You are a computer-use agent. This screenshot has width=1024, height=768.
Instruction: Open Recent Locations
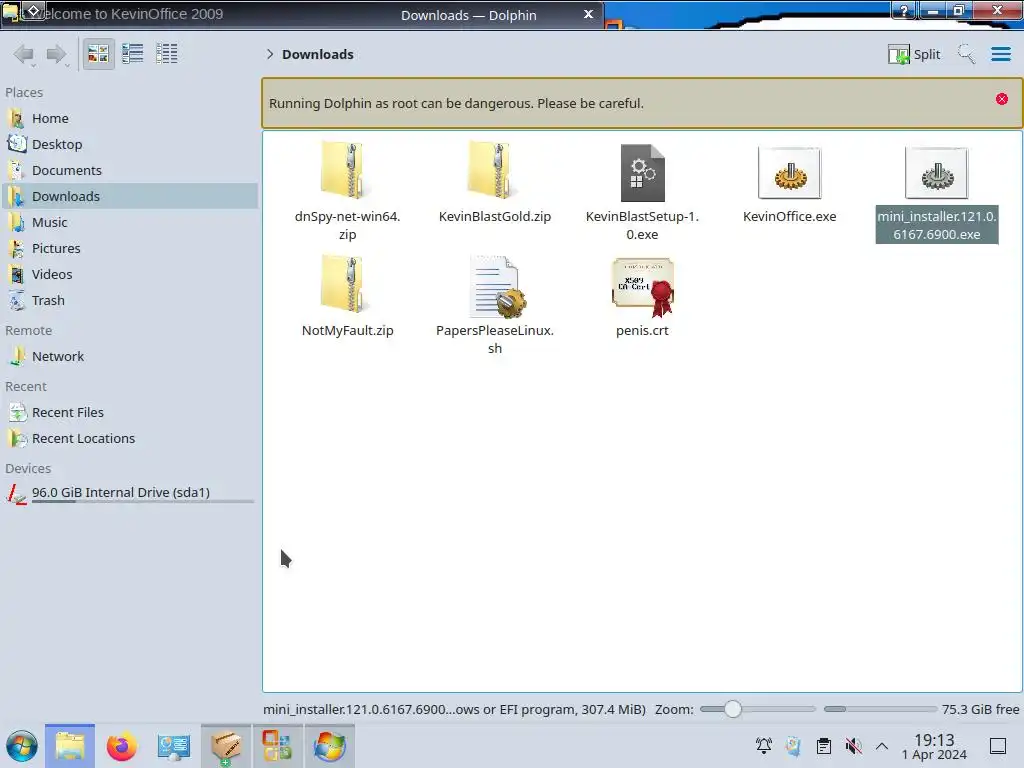[x=129, y=439]
